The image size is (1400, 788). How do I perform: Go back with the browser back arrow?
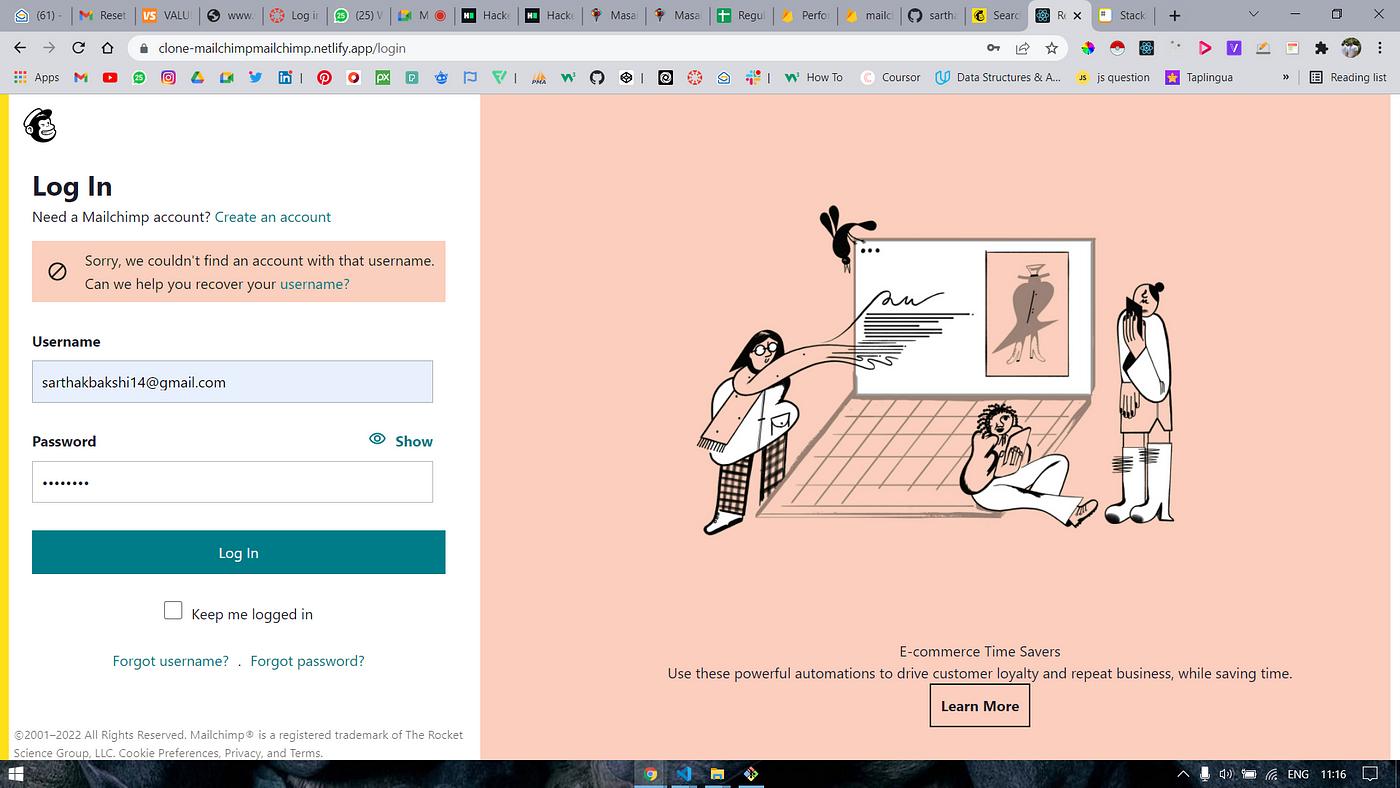[20, 48]
